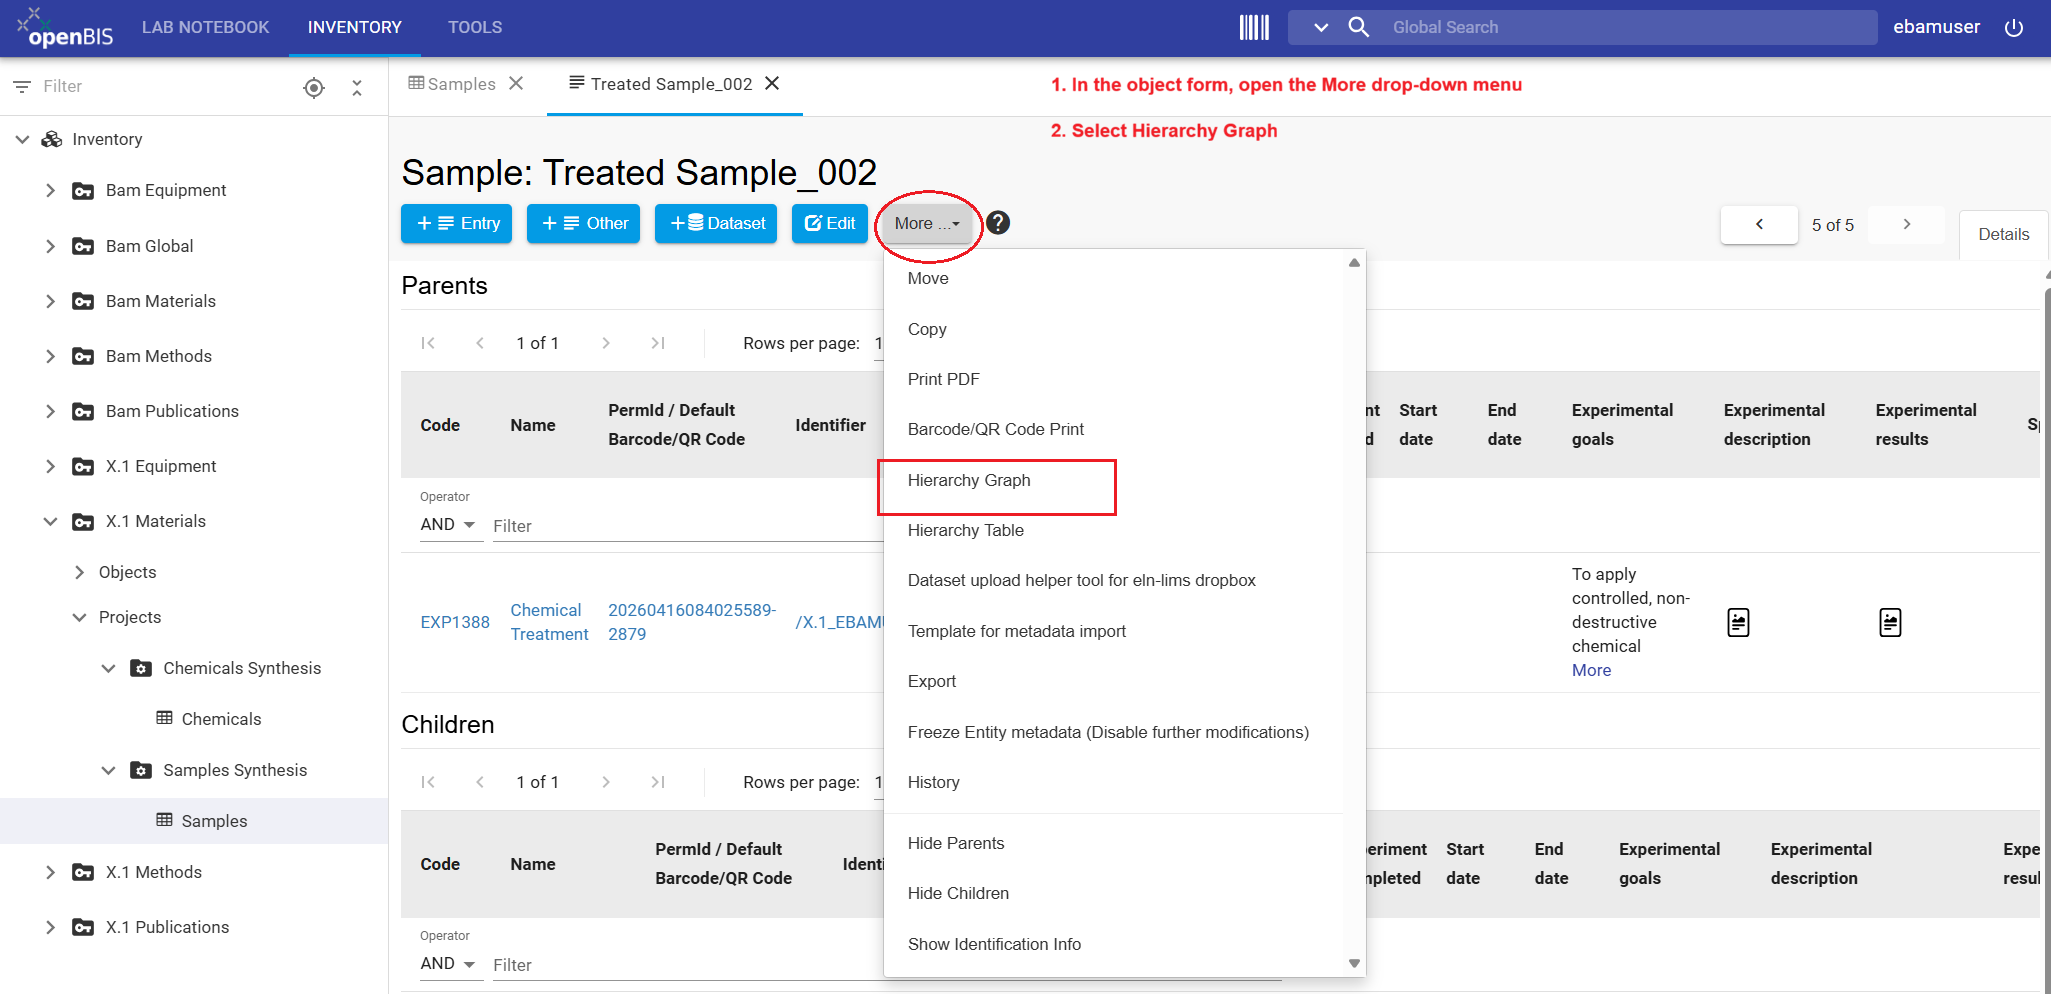
Task: Expand the Bam Equipment tree node
Action: [x=50, y=190]
